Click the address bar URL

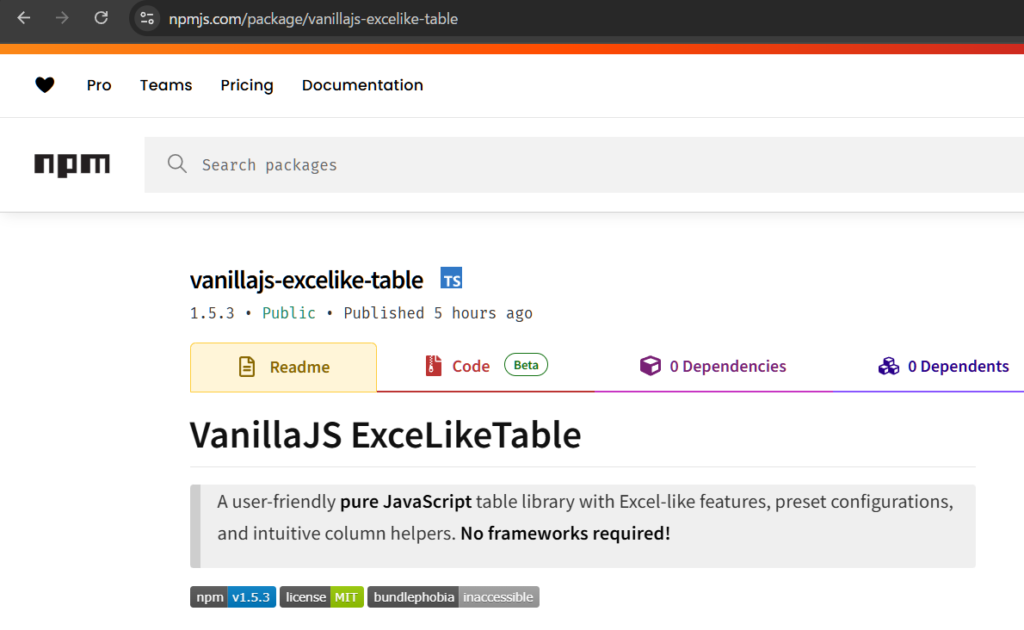[313, 19]
